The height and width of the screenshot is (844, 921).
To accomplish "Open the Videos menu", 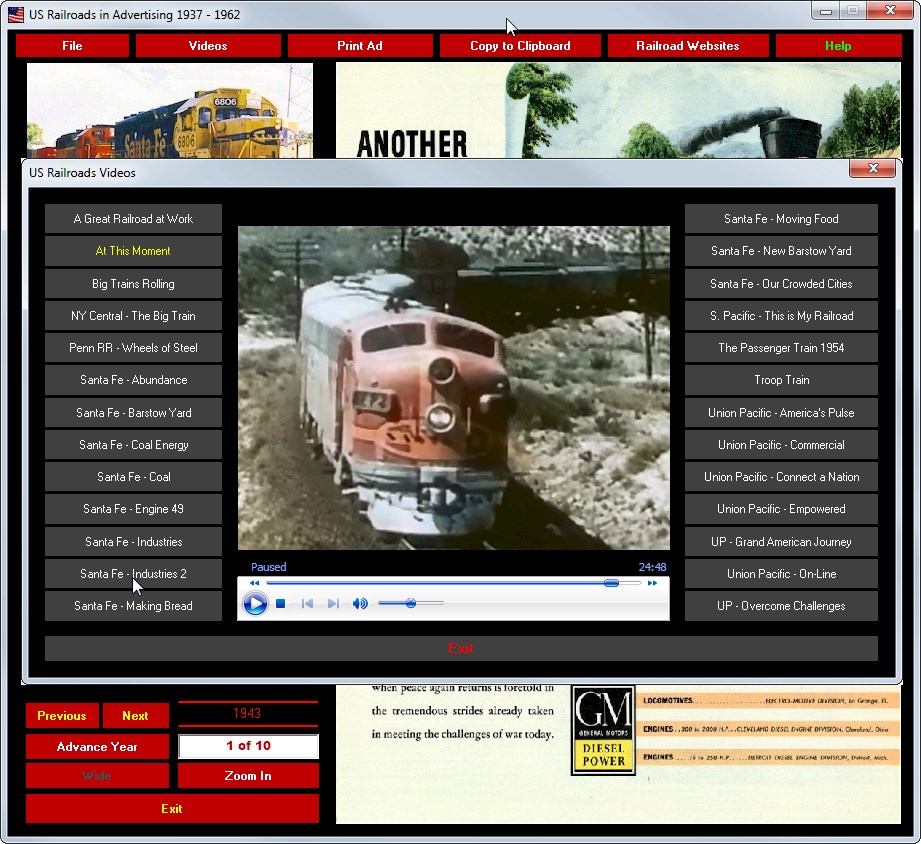I will 208,46.
